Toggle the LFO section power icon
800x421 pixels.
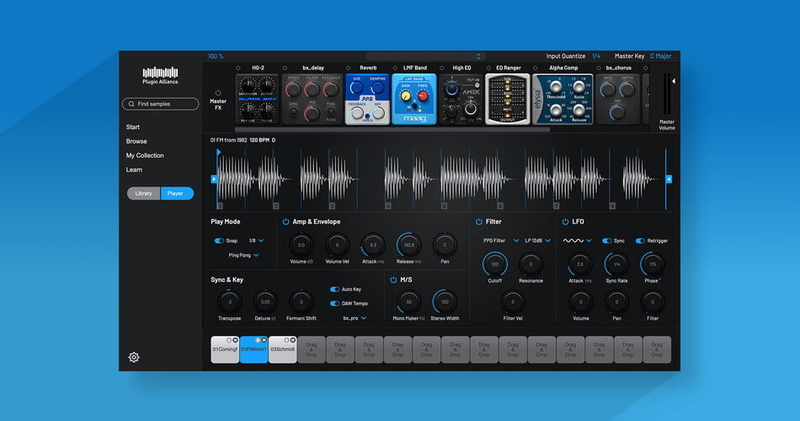tap(565, 221)
